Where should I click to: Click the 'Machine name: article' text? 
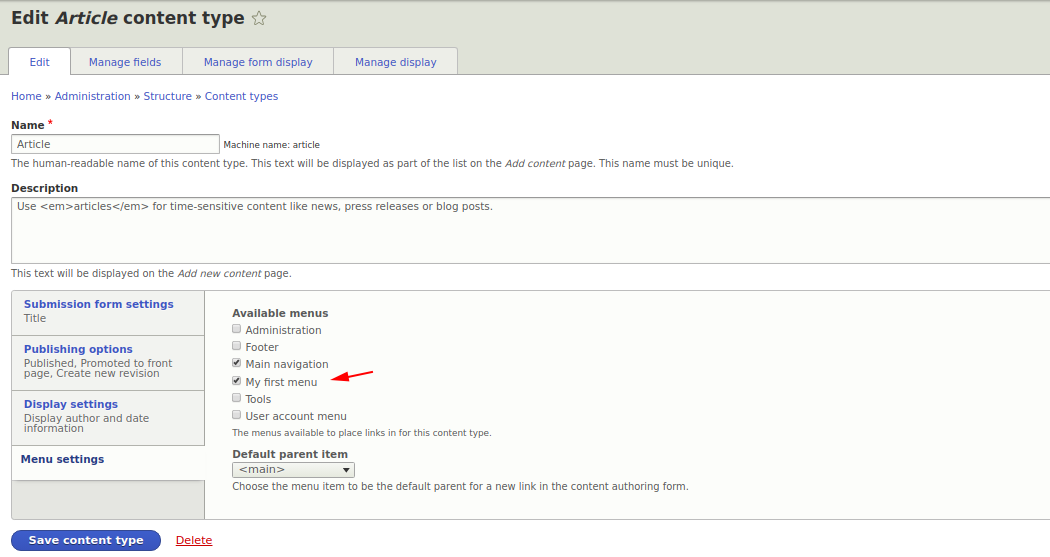271,145
